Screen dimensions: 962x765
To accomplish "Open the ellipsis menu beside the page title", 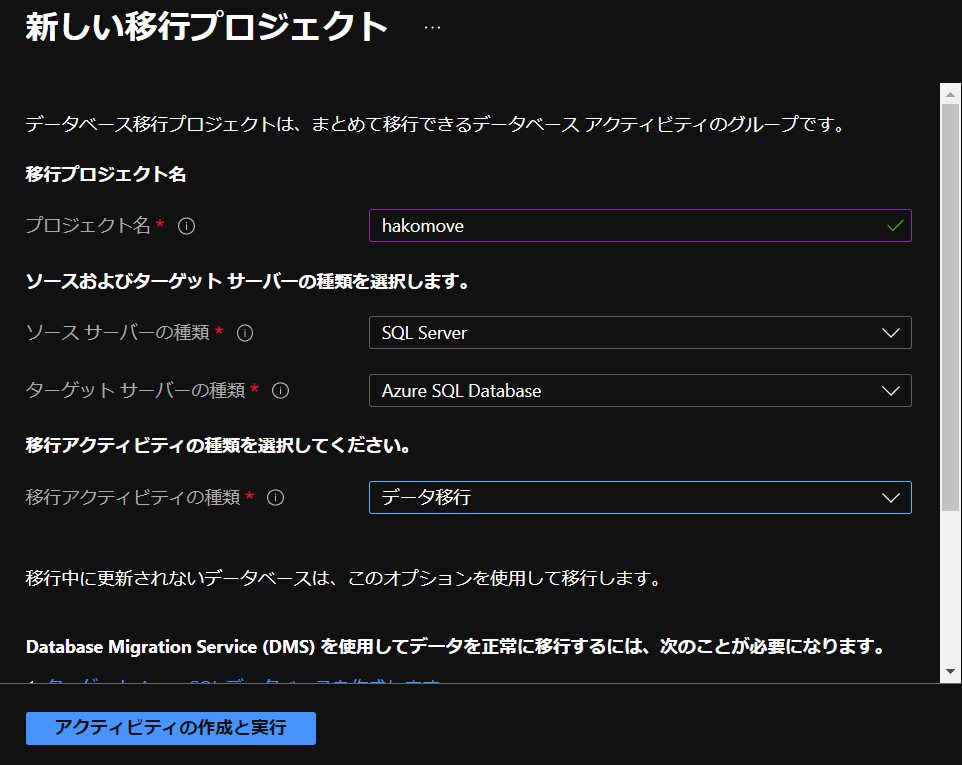I will tap(431, 25).
